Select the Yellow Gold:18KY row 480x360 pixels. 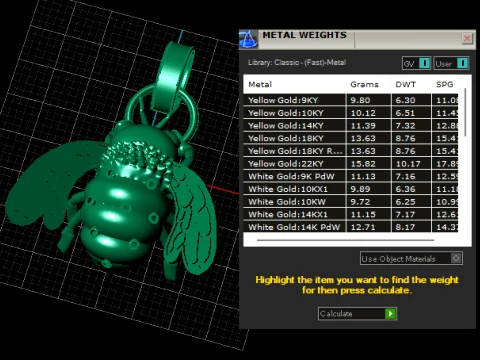[x=351, y=138]
